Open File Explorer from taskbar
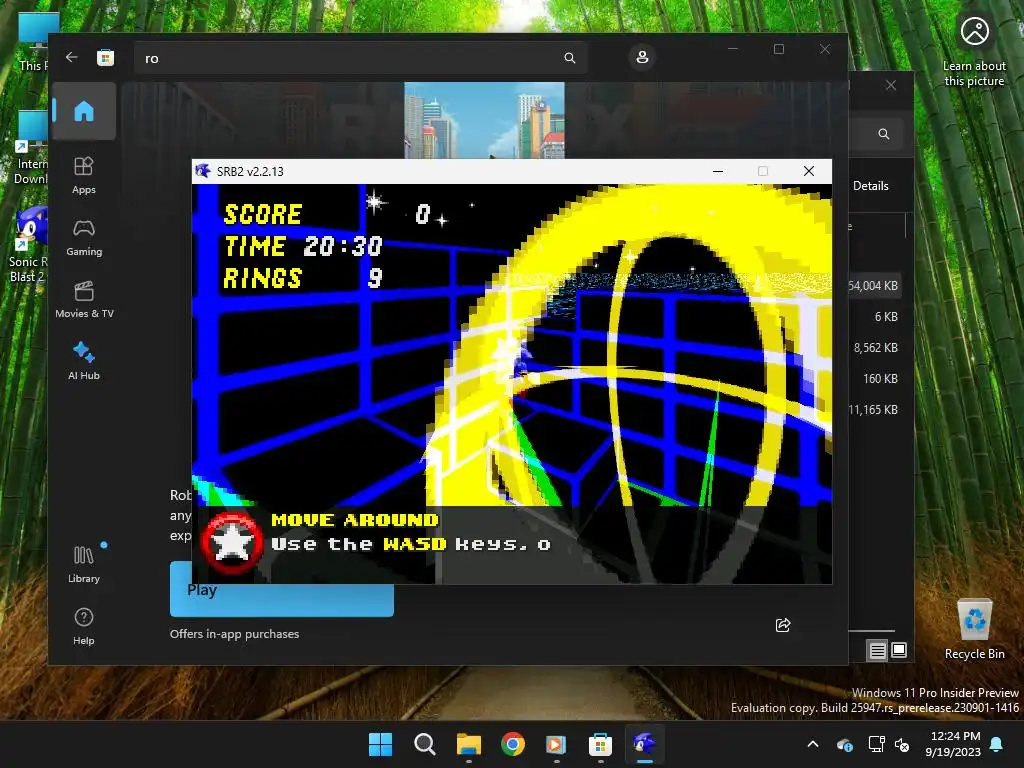Viewport: 1024px width, 768px height. pos(468,744)
